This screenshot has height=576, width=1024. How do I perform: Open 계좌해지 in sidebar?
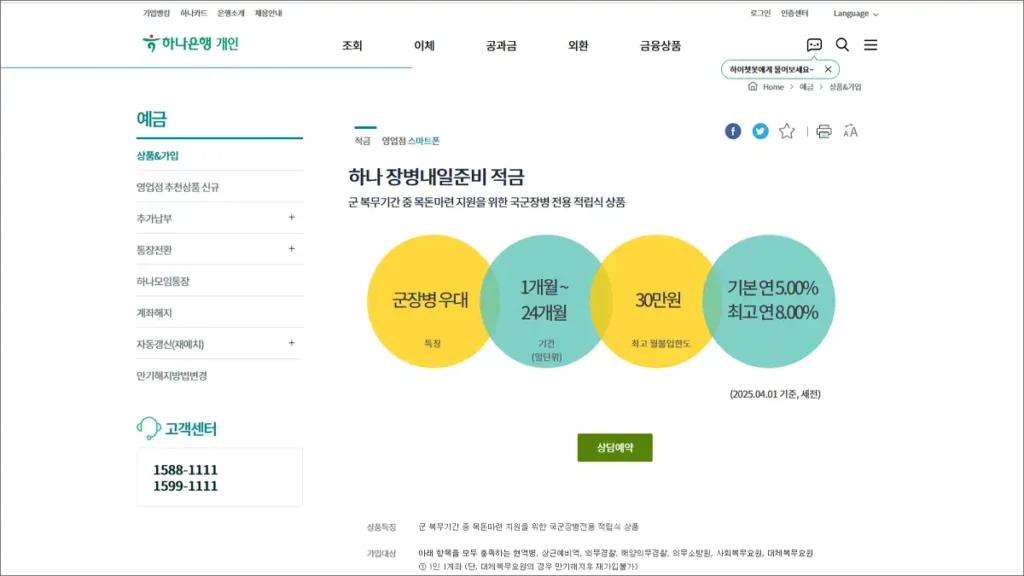[154, 312]
